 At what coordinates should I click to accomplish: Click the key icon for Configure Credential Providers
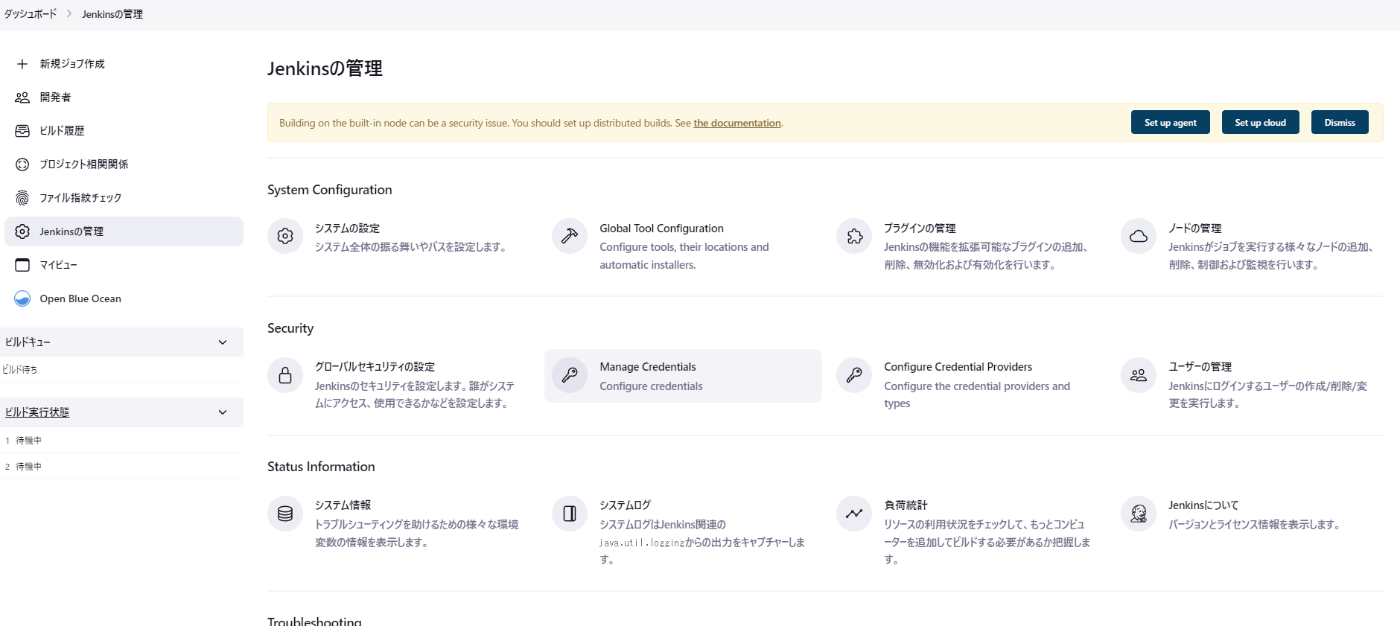point(854,375)
